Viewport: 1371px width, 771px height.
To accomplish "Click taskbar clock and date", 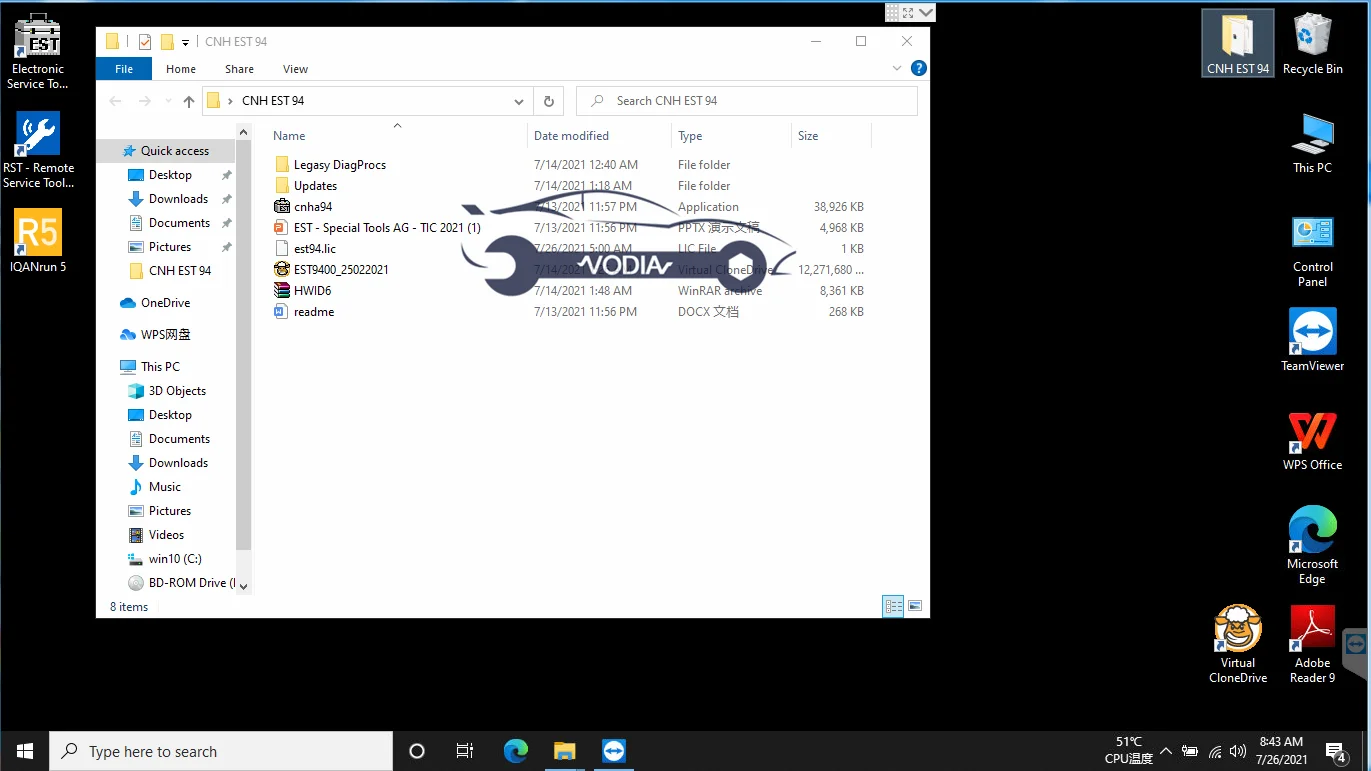I will [x=1280, y=750].
